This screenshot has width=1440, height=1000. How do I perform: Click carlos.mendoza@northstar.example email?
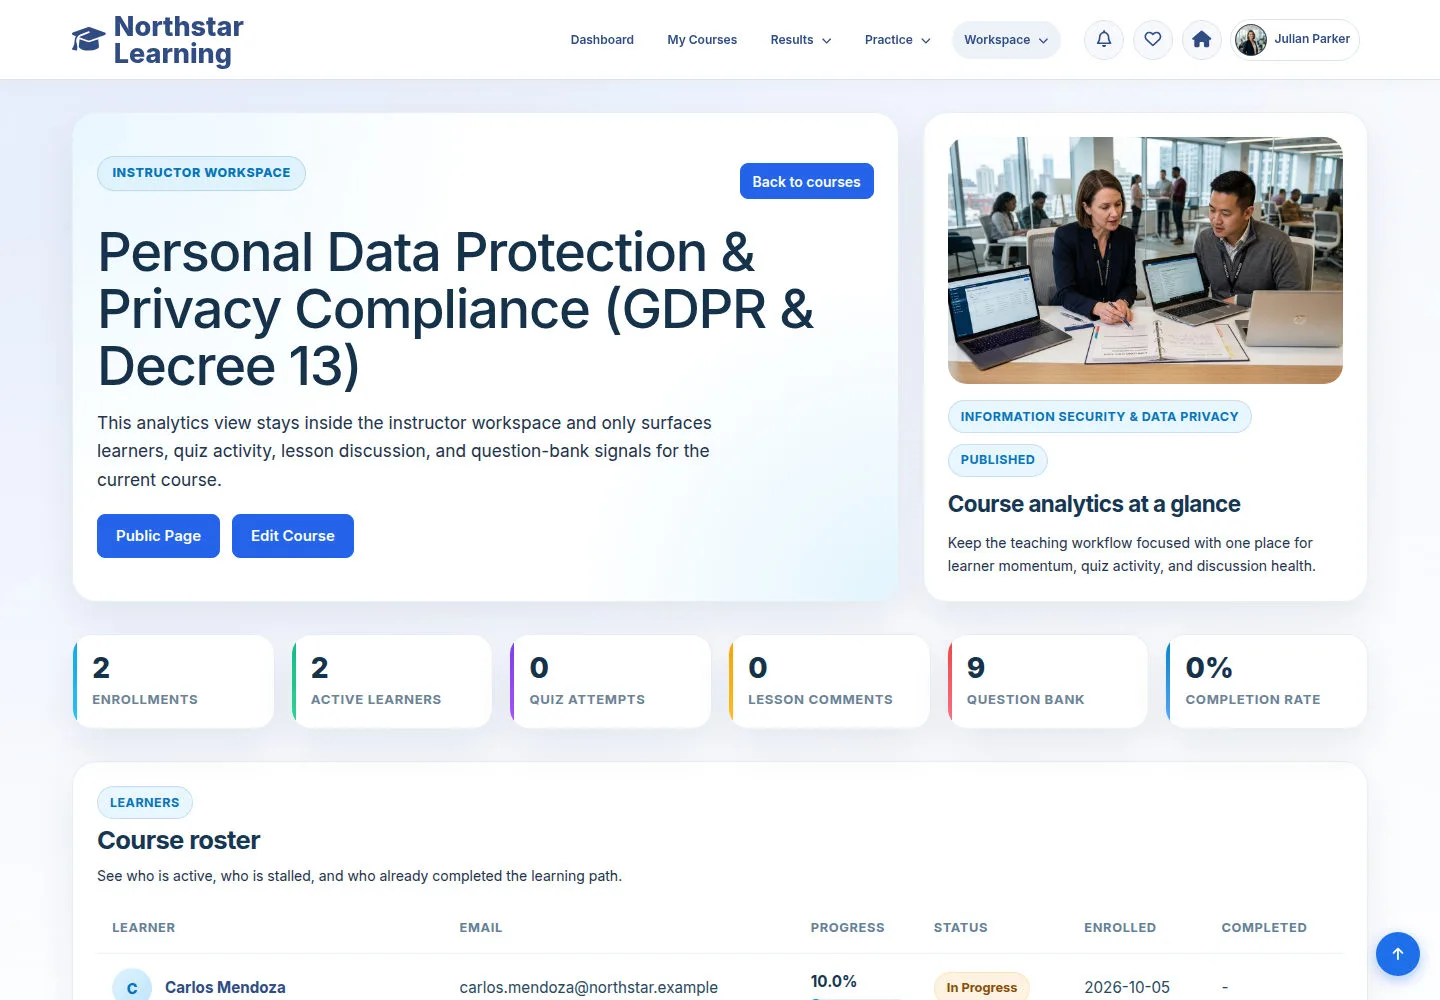click(589, 987)
